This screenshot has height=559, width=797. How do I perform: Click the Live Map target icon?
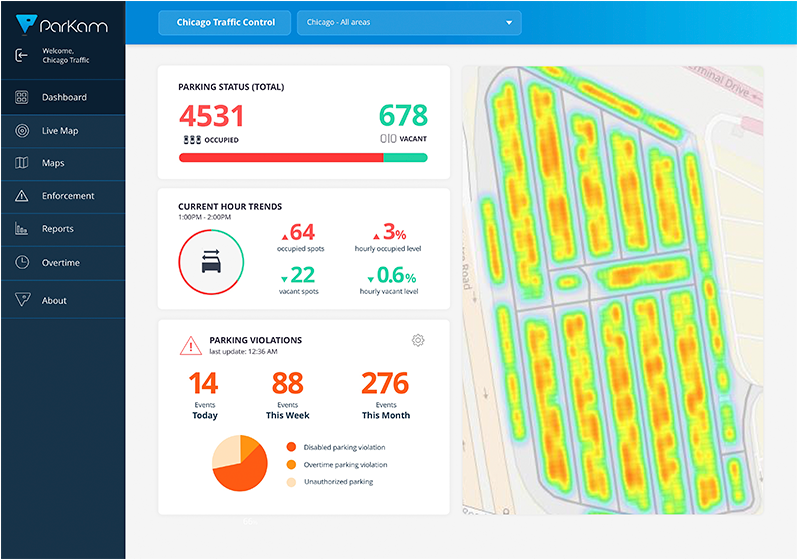[x=22, y=131]
